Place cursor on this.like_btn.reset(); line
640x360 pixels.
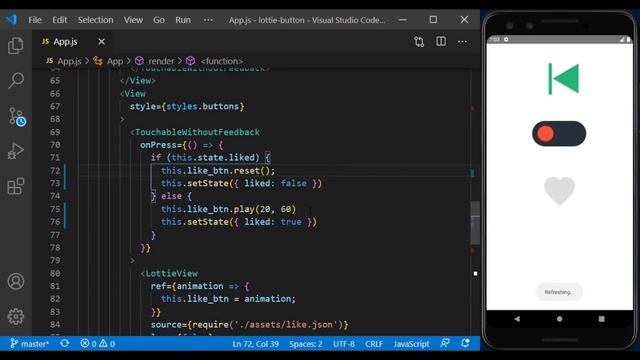coord(218,171)
